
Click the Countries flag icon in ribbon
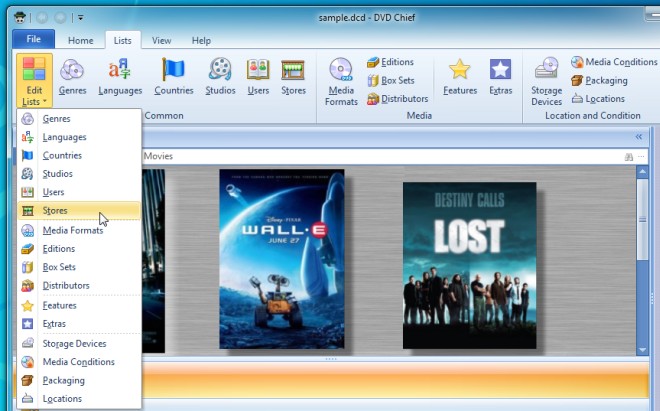(x=173, y=77)
